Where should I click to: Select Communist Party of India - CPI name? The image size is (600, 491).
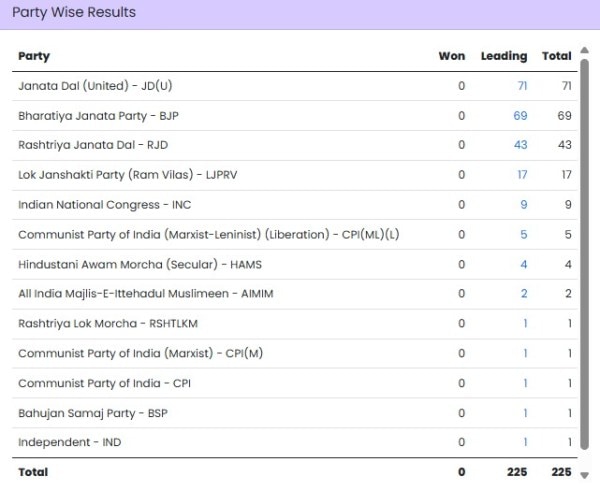tap(104, 383)
